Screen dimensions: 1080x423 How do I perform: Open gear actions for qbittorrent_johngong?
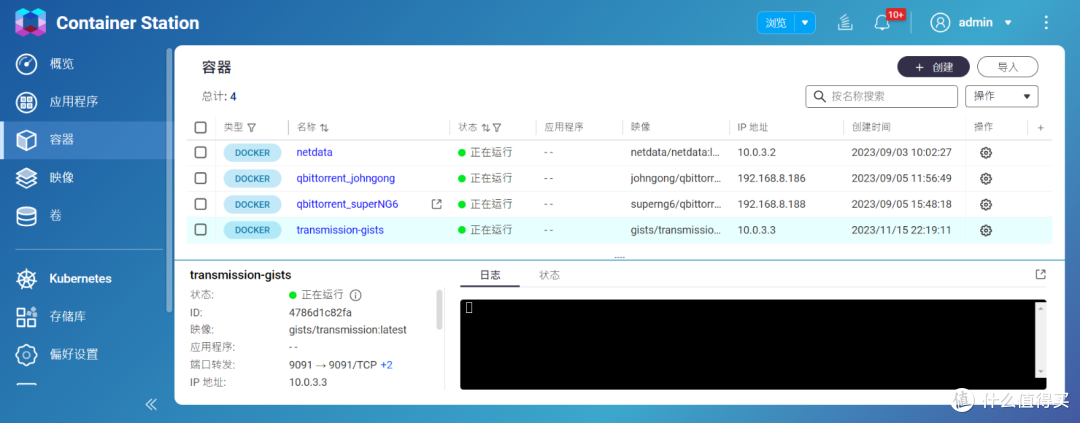tap(986, 178)
